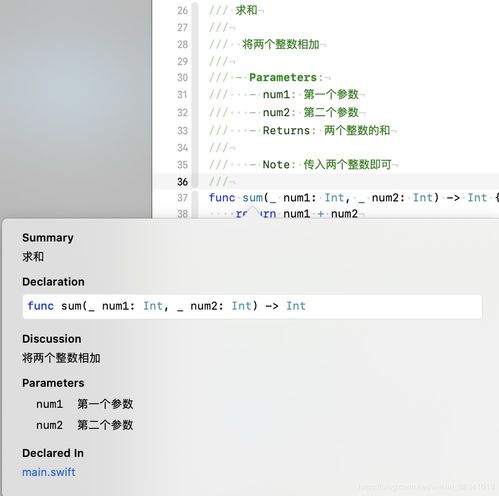499x496 pixels.
Task: Click the Returns: keyword on line 33
Action: pos(289,130)
